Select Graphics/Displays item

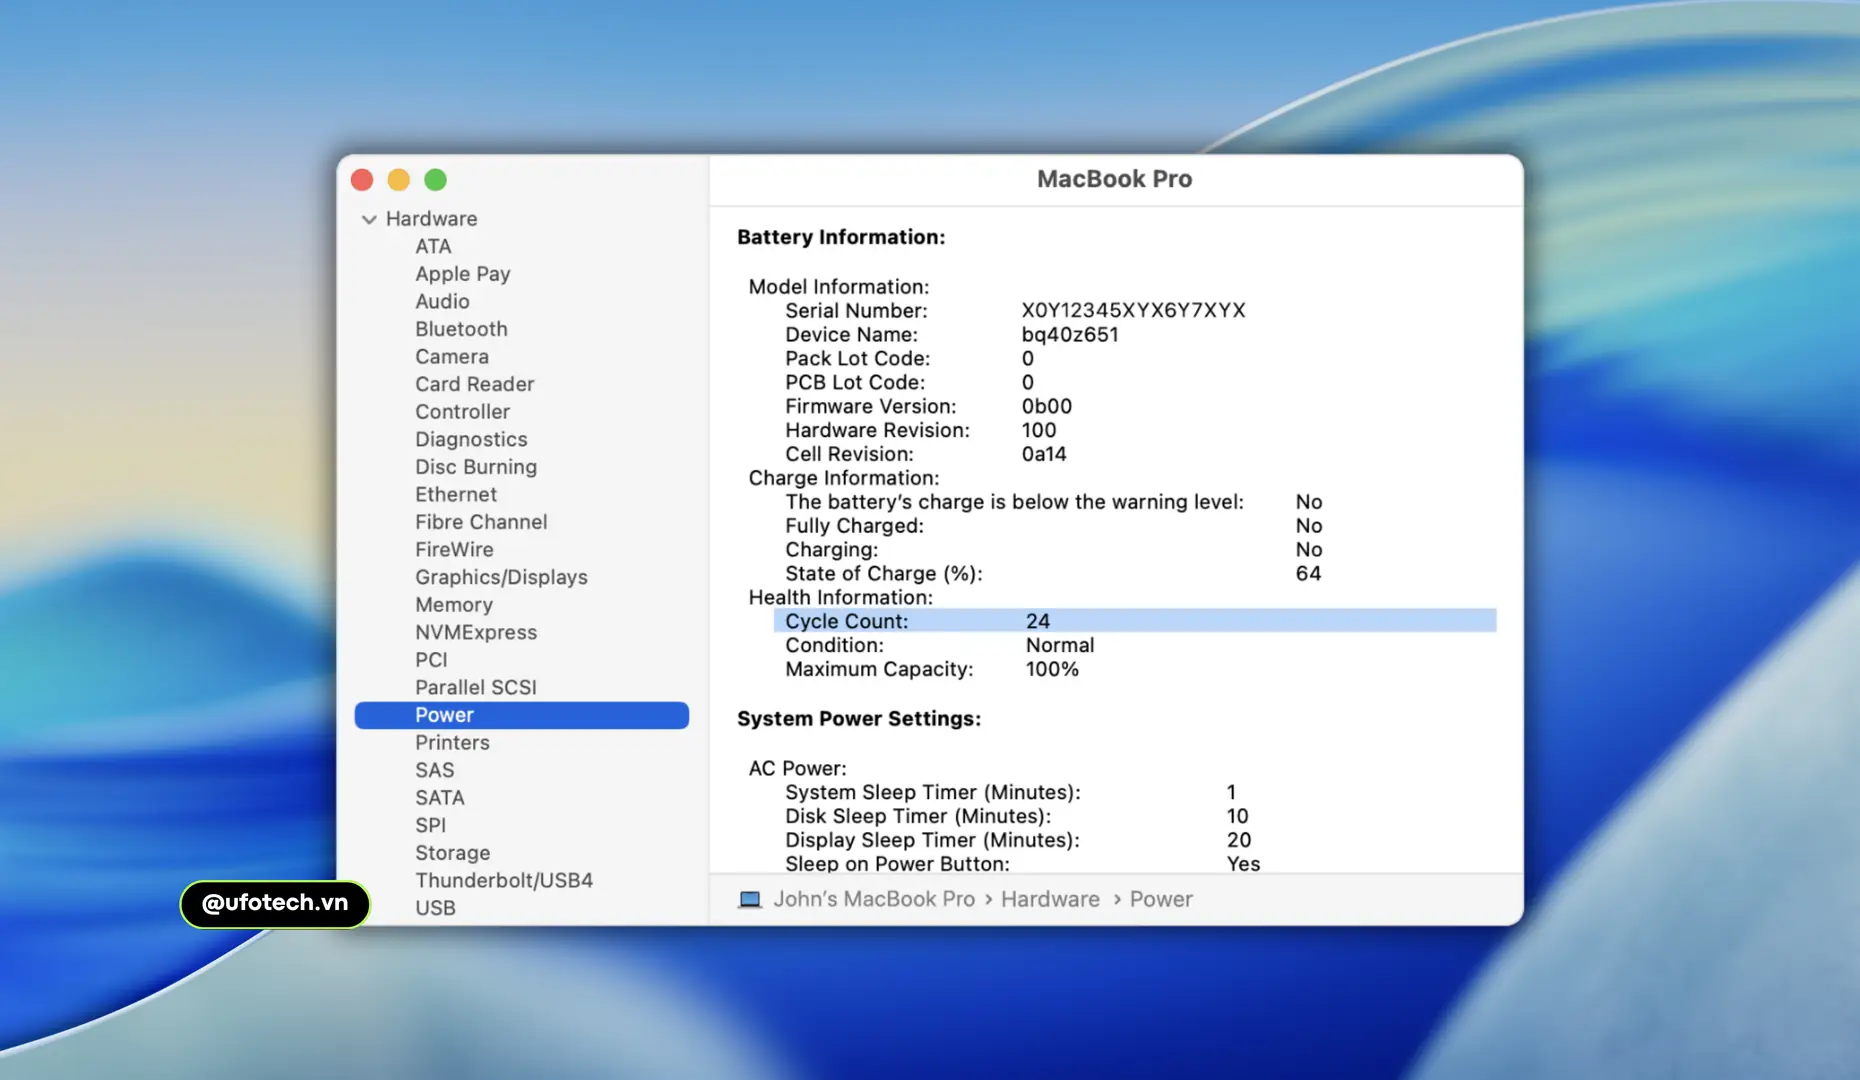pos(501,577)
